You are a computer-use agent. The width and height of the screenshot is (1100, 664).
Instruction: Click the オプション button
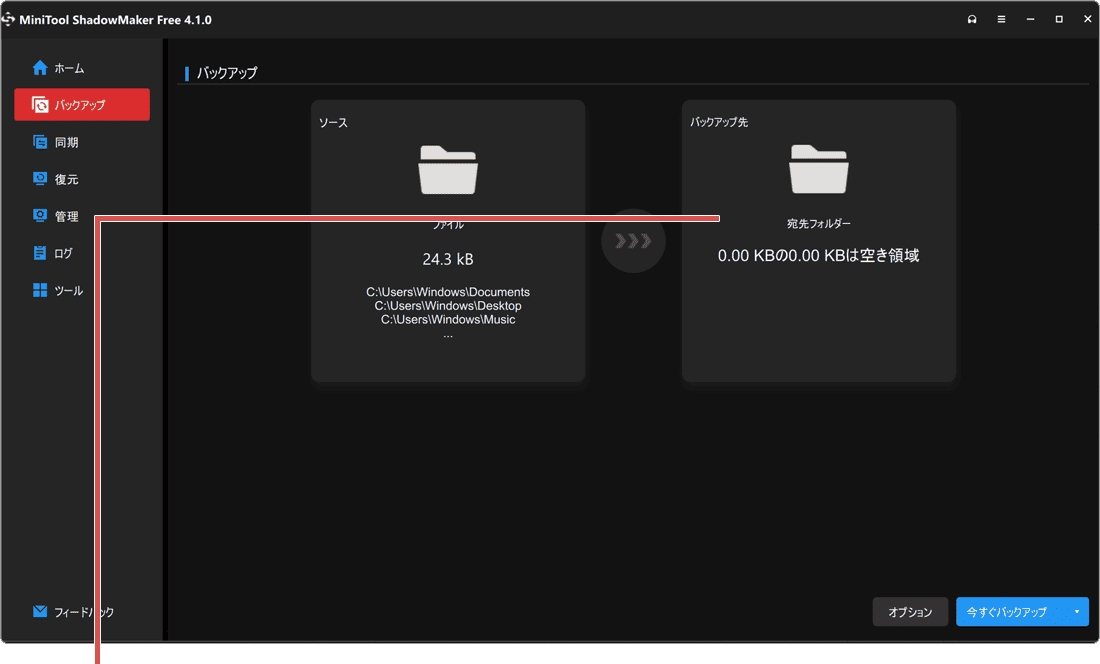910,611
